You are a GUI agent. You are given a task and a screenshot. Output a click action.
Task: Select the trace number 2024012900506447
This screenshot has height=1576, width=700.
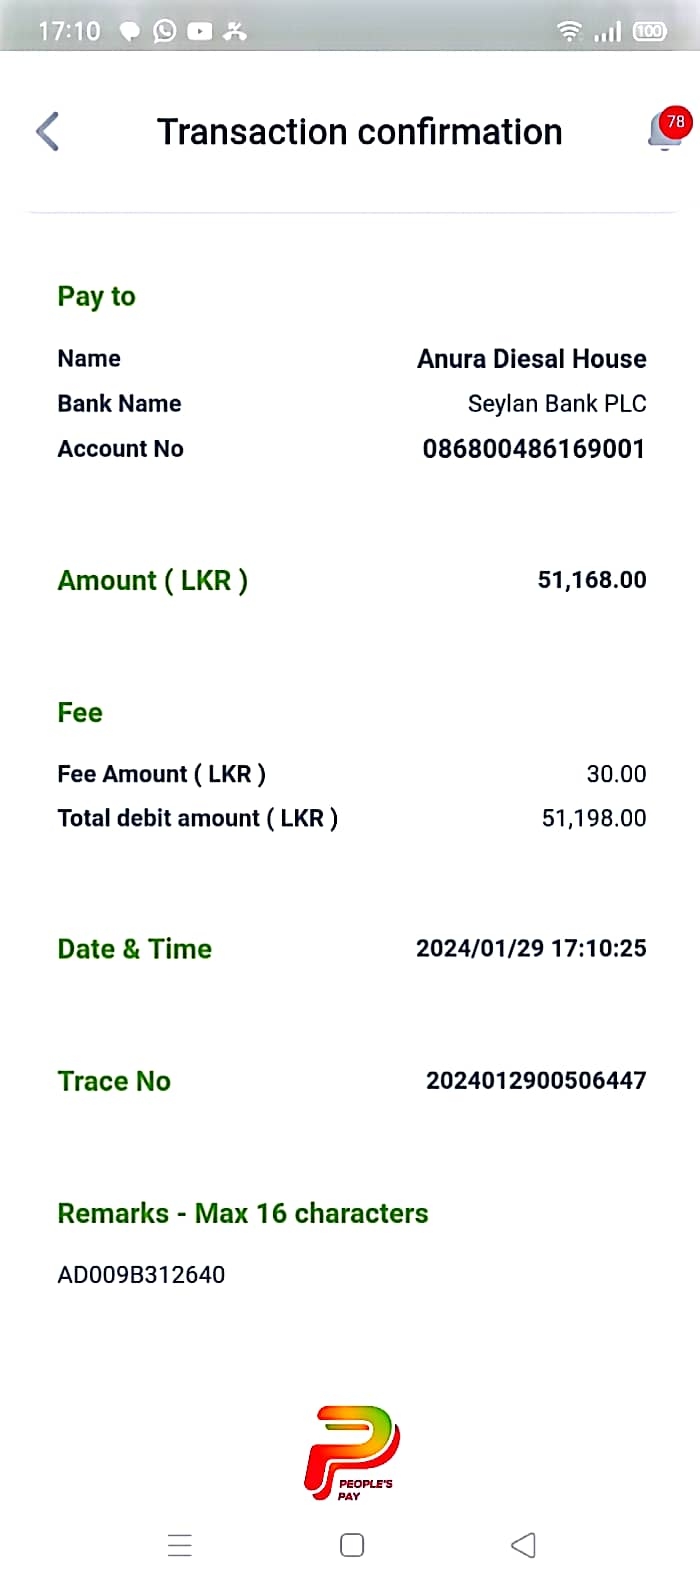click(x=535, y=1080)
